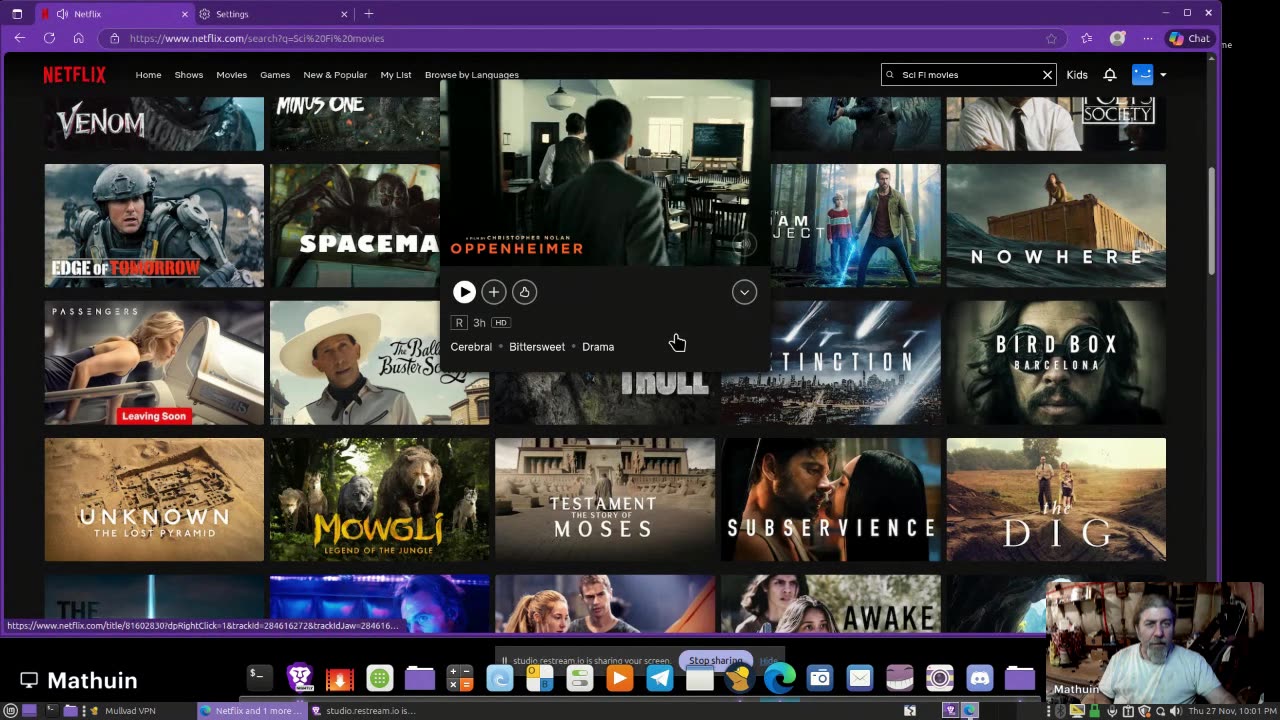The image size is (1280, 720).
Task: Open Passengers movie thumbnail
Action: tap(154, 363)
